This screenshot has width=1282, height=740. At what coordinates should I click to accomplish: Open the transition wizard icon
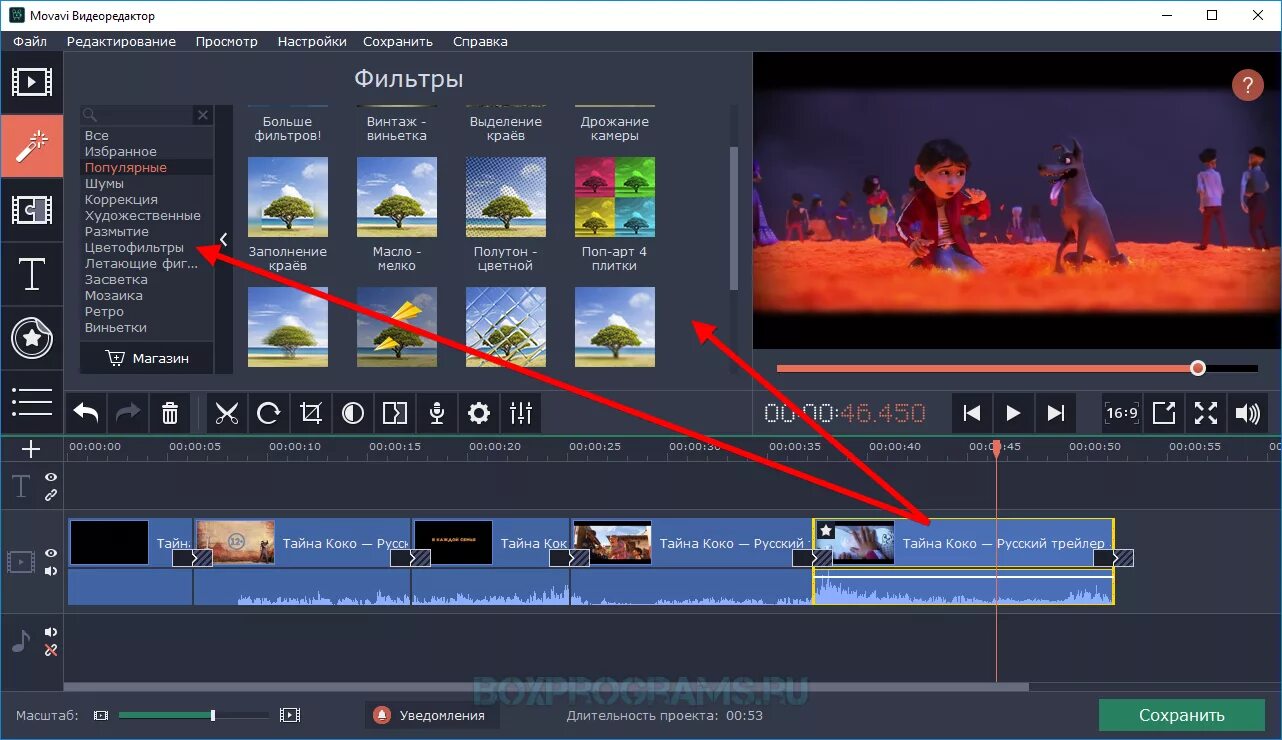(x=395, y=413)
